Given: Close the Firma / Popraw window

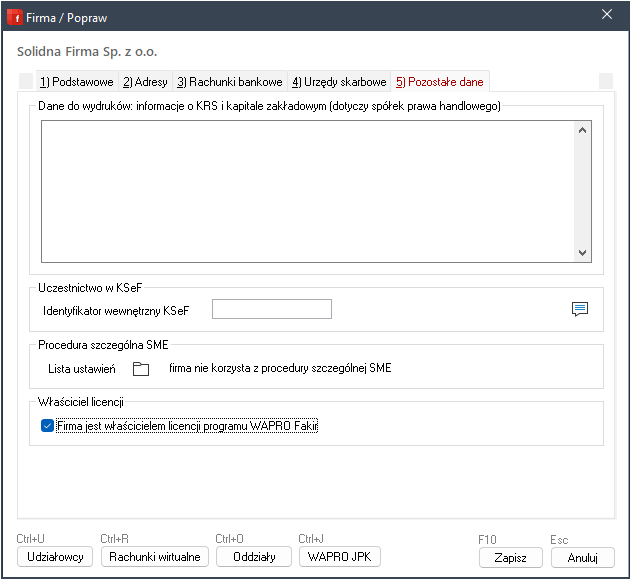Looking at the screenshot, I should 606,15.
